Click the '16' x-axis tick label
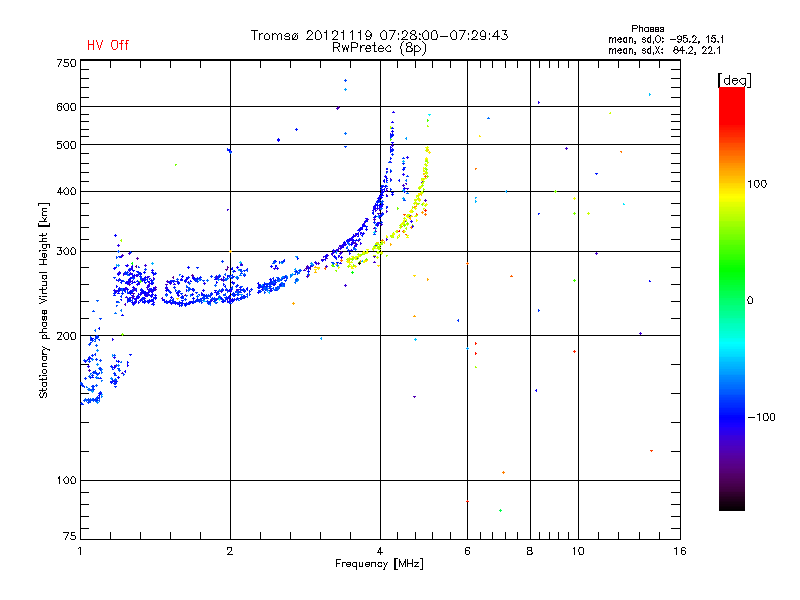Viewport: 800px width, 600px height. [x=680, y=551]
